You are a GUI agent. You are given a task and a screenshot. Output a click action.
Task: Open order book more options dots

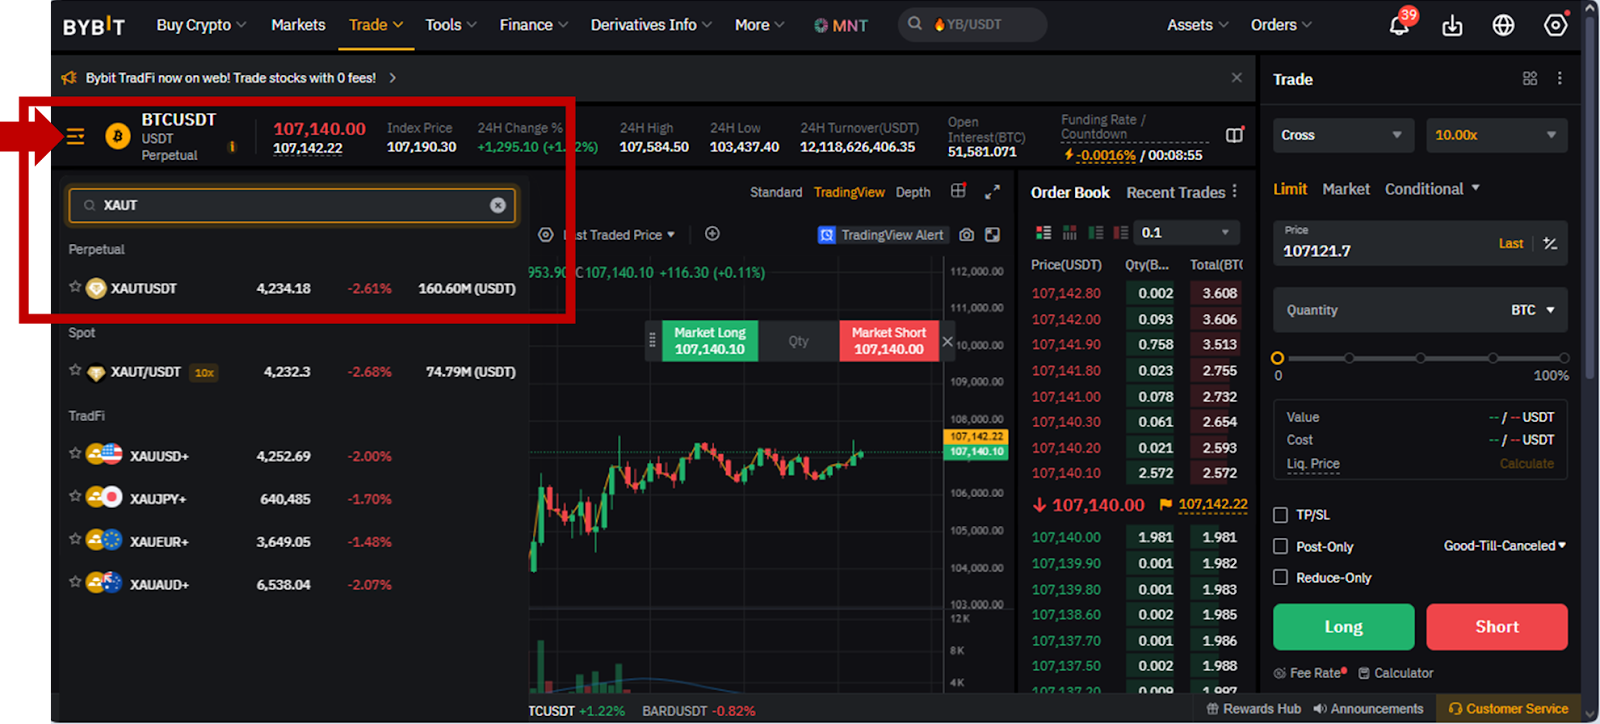(1235, 191)
